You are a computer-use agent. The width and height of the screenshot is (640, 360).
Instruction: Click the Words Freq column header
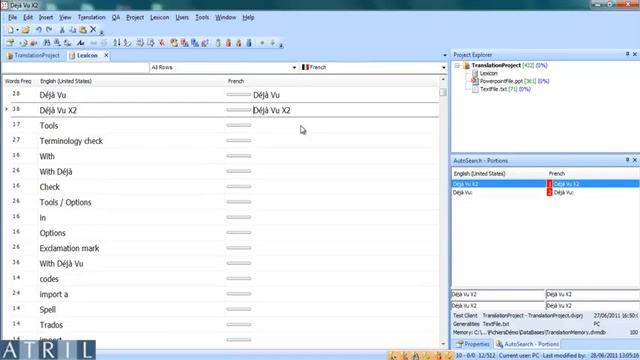click(18, 81)
